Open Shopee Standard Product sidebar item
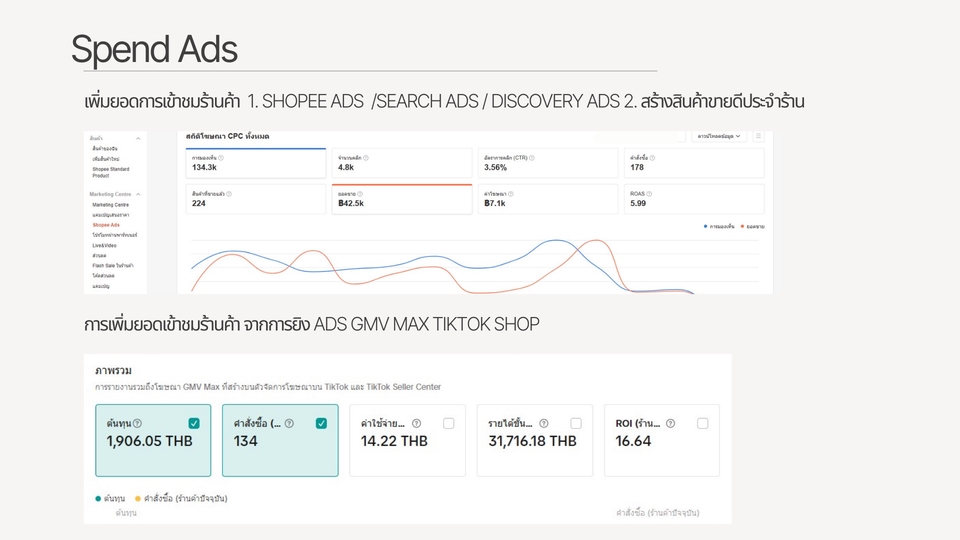This screenshot has width=960, height=540. point(111,172)
